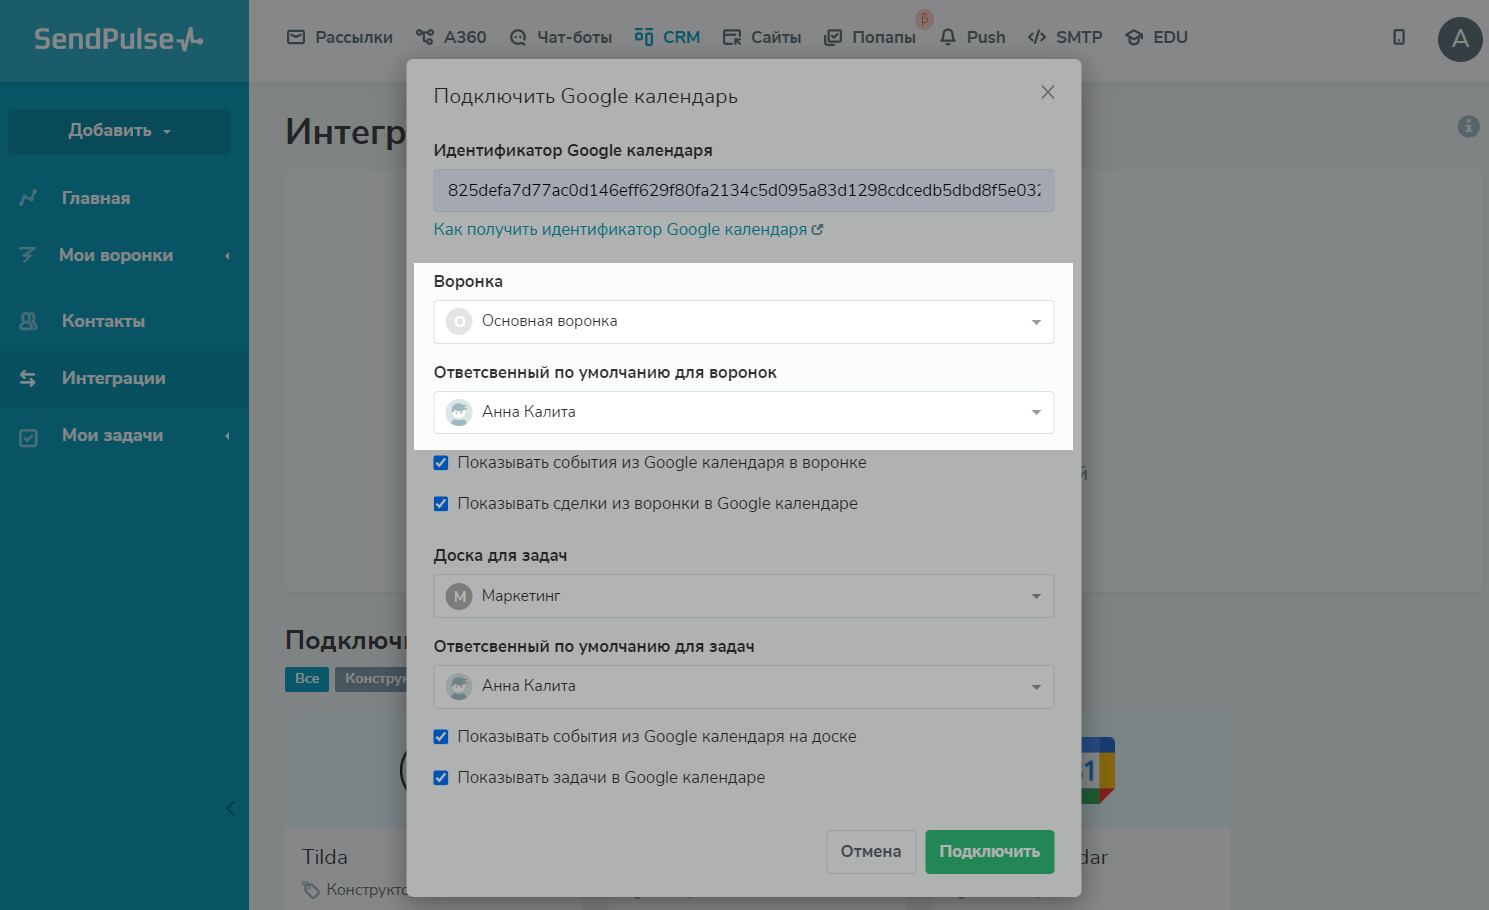
Task: Open the user avatar menu
Action: [x=1459, y=39]
